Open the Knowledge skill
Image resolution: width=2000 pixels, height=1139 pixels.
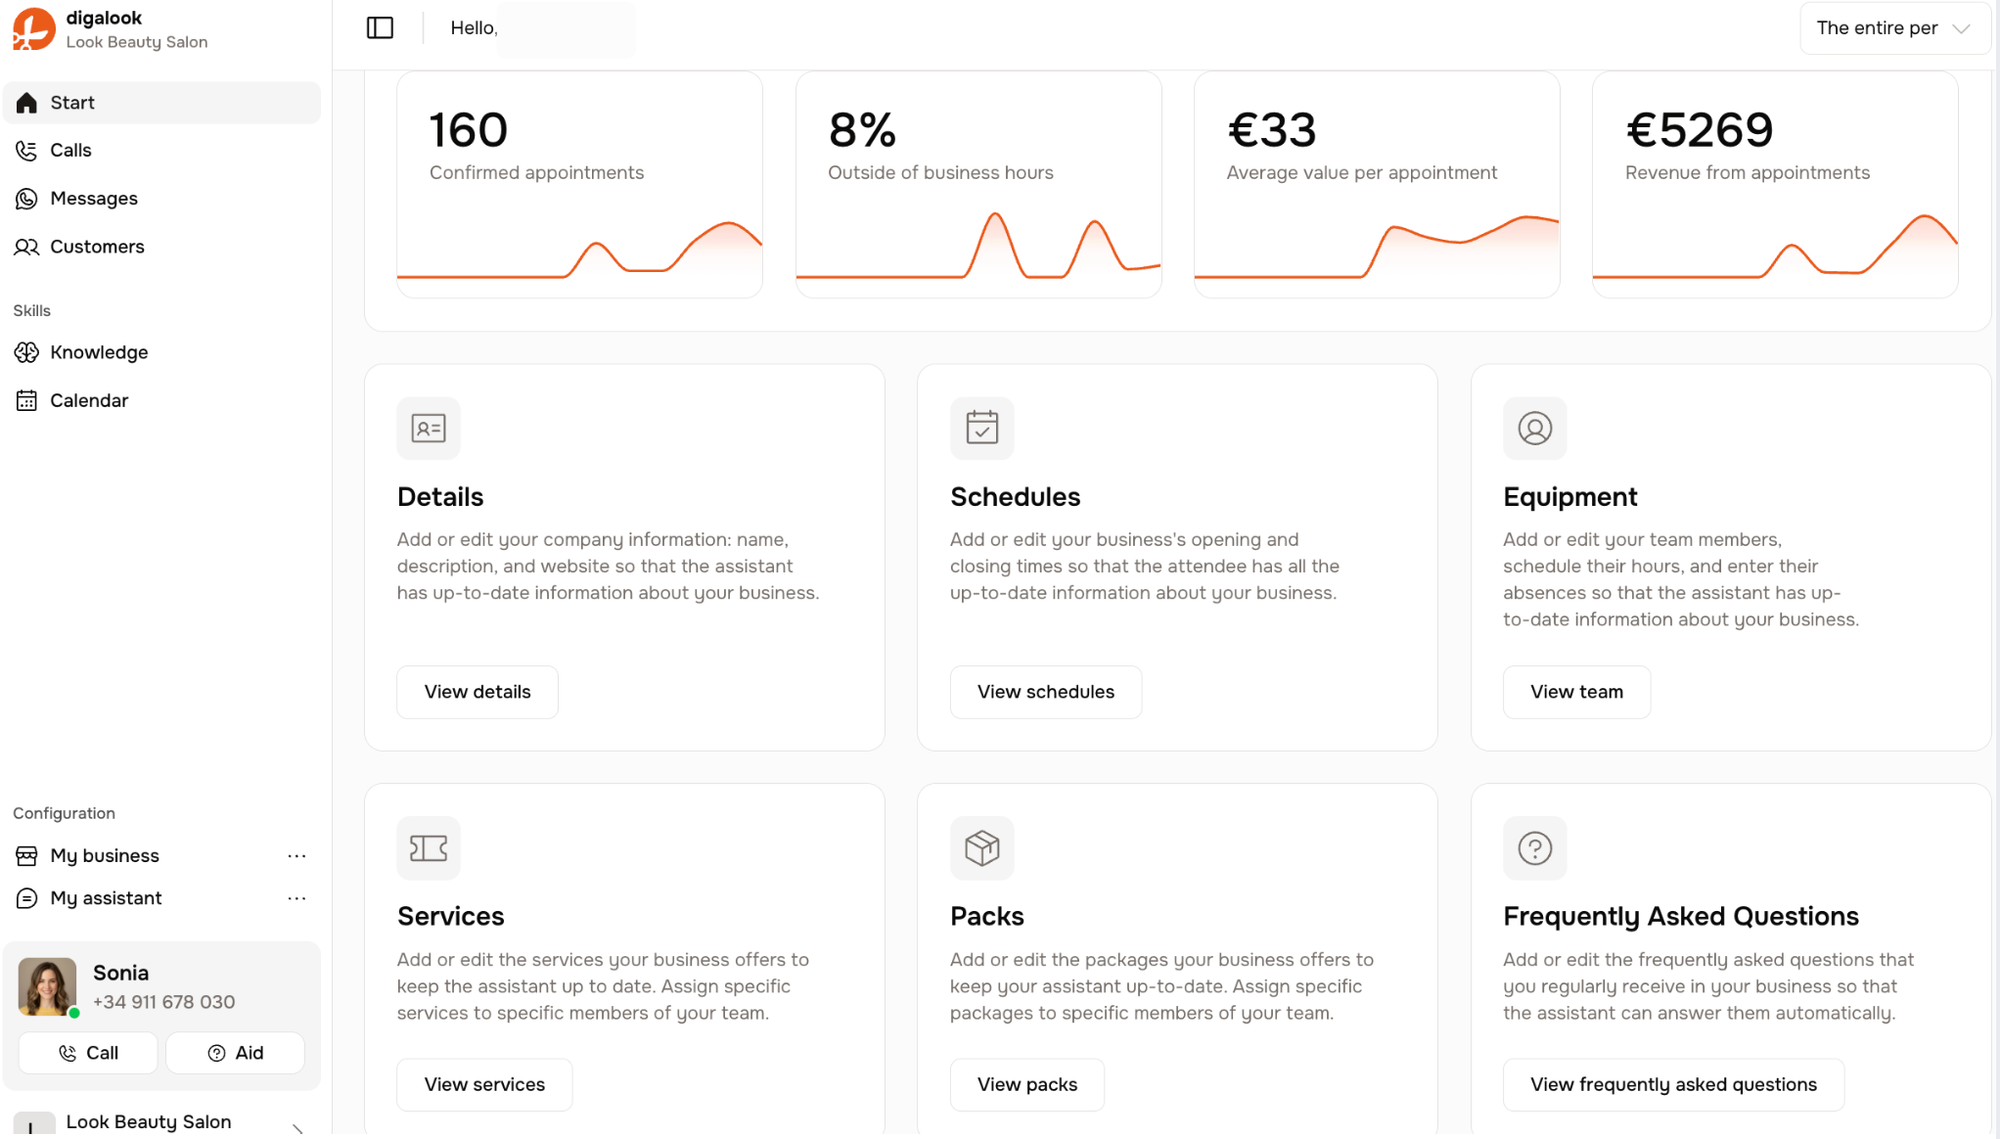point(100,352)
